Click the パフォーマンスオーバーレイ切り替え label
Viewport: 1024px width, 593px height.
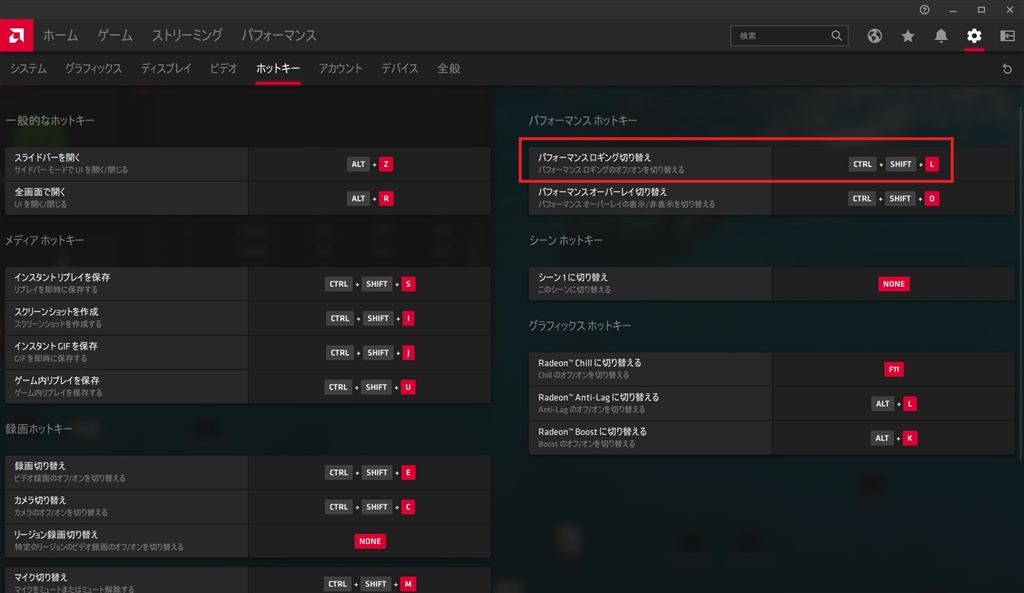coord(602,192)
